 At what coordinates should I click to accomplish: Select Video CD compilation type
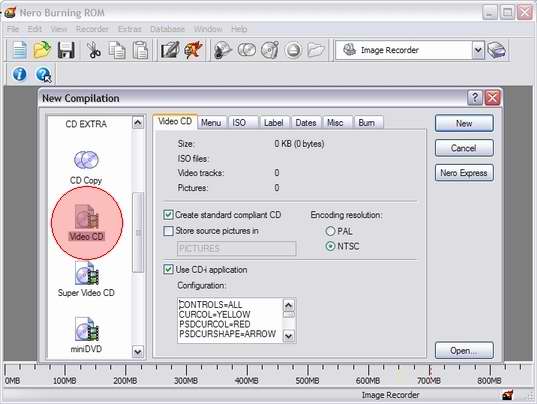86,222
